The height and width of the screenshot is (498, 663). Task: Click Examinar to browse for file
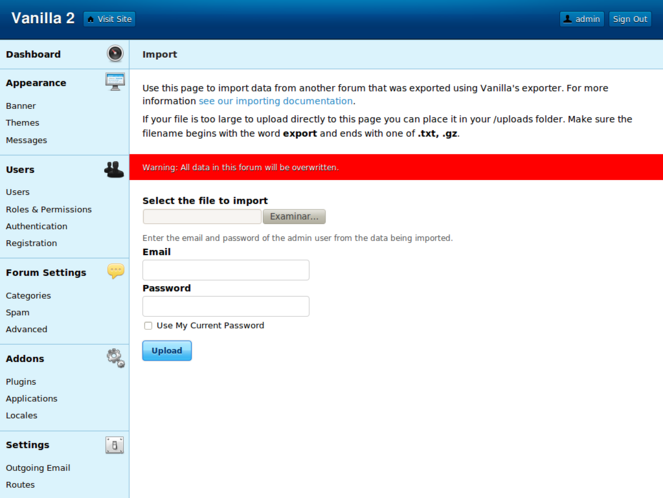point(294,216)
